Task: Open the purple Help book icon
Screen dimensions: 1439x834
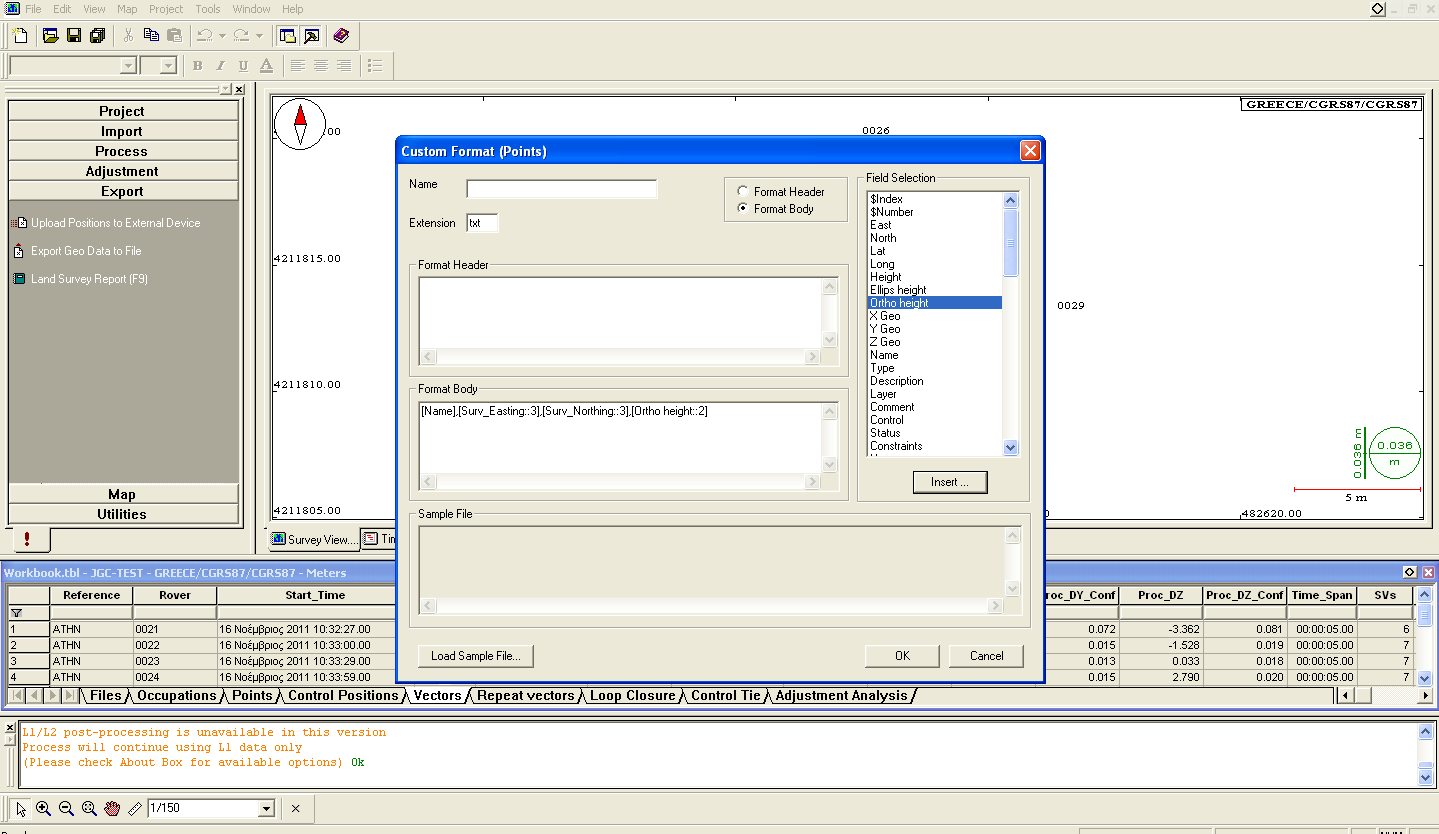Action: click(x=341, y=36)
